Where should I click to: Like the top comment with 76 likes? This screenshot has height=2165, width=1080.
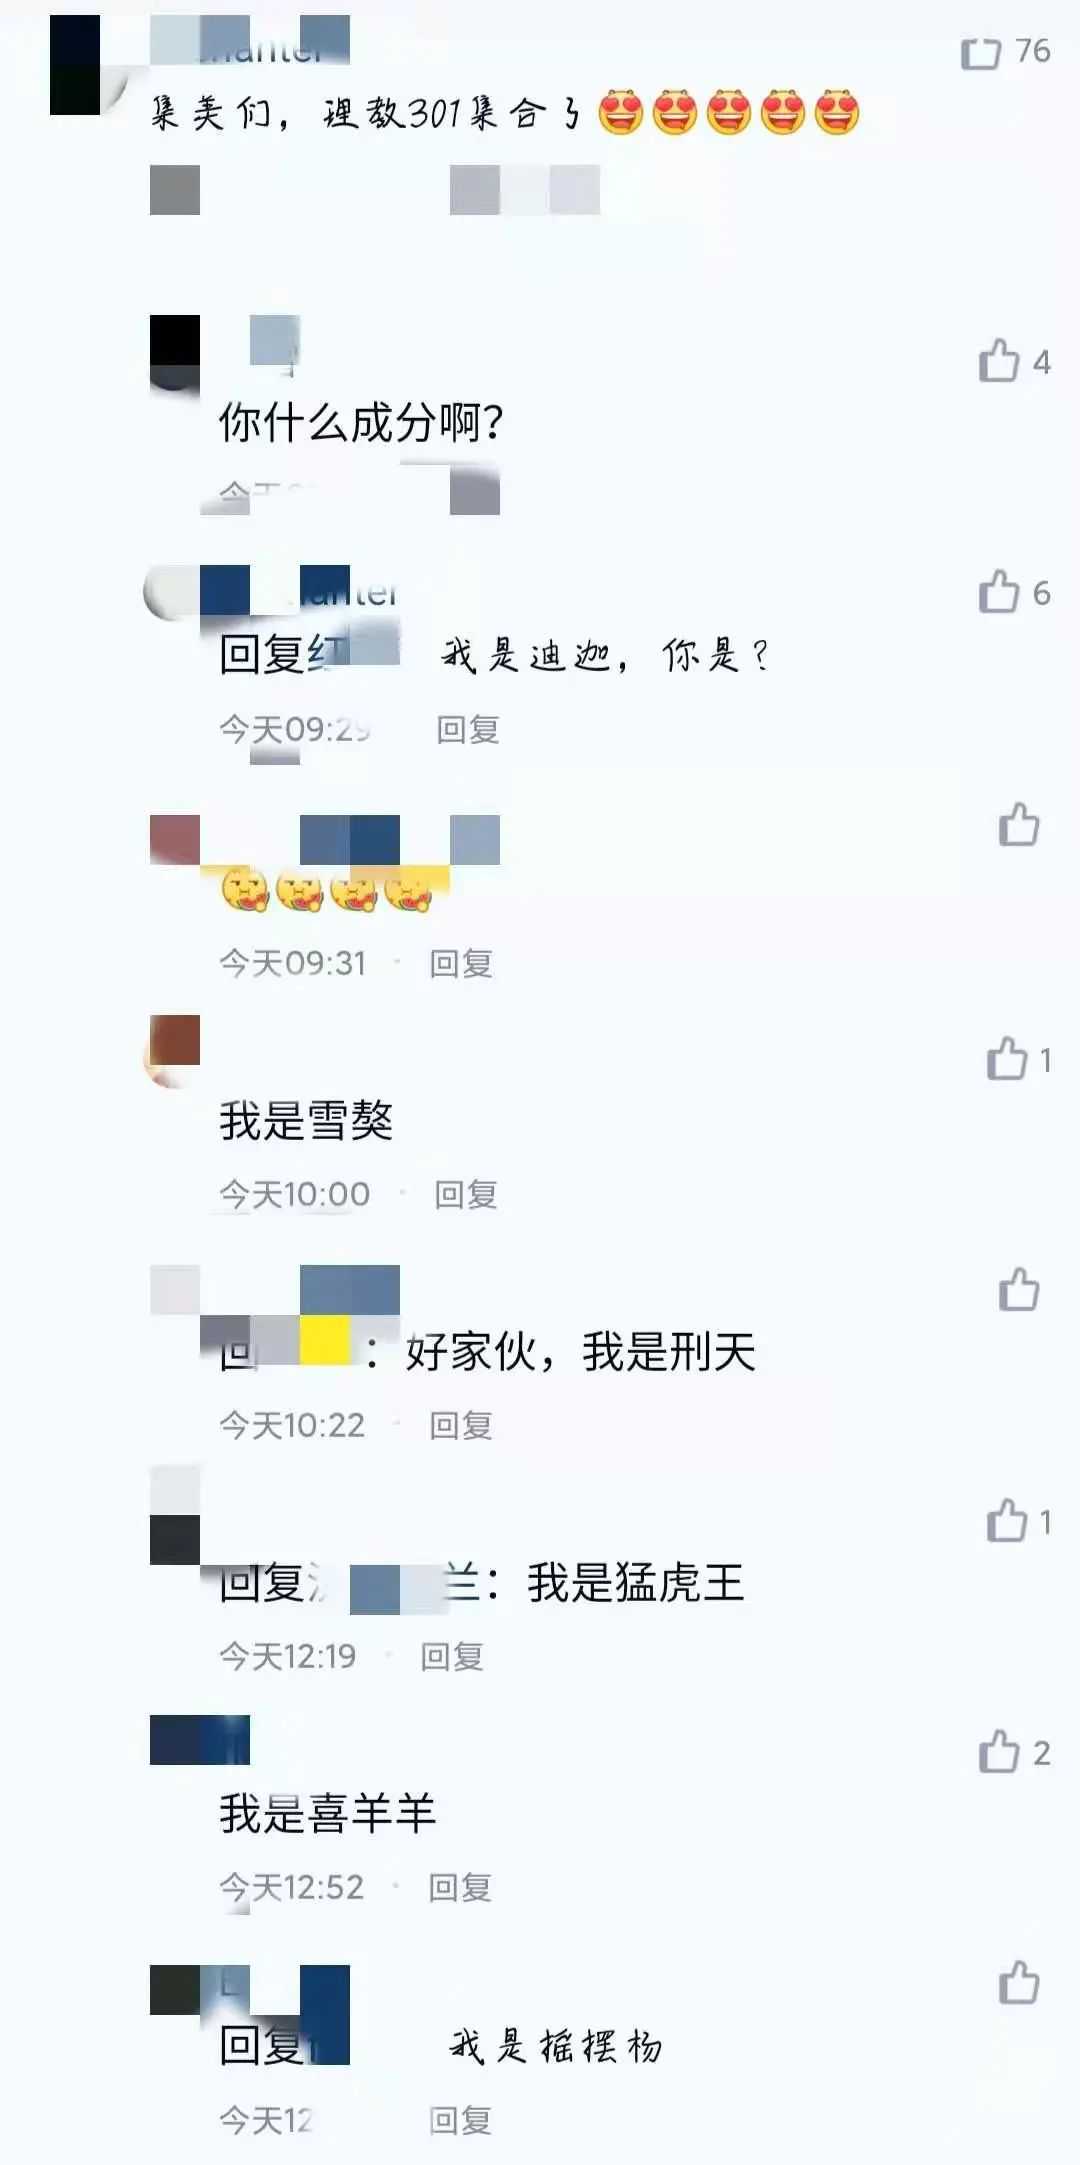coord(980,52)
